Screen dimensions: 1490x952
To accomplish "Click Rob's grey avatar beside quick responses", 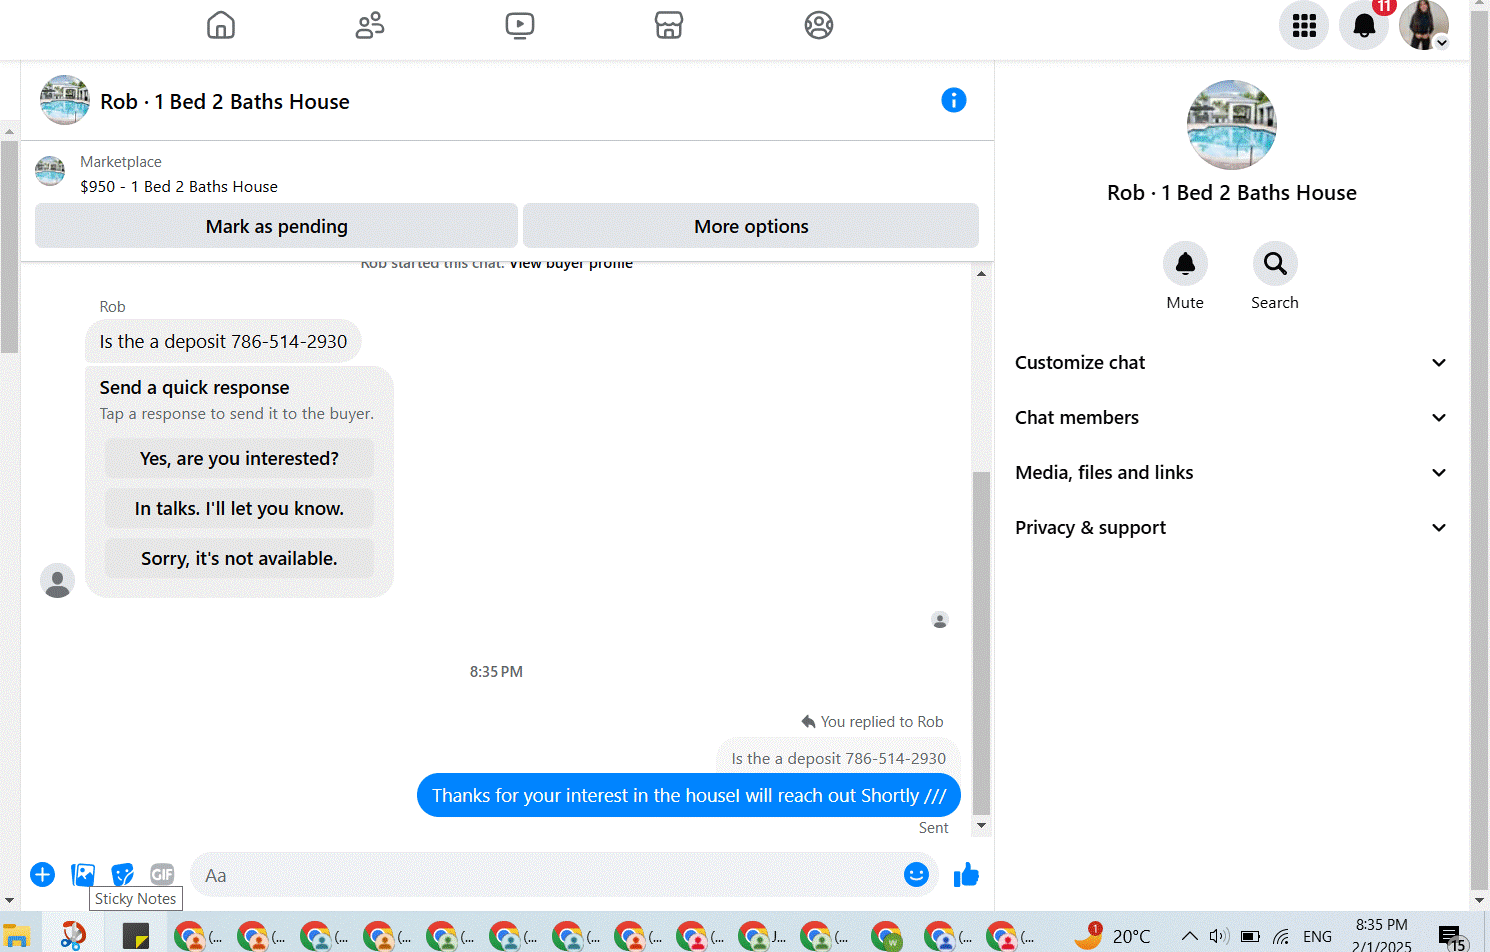I will (x=57, y=580).
